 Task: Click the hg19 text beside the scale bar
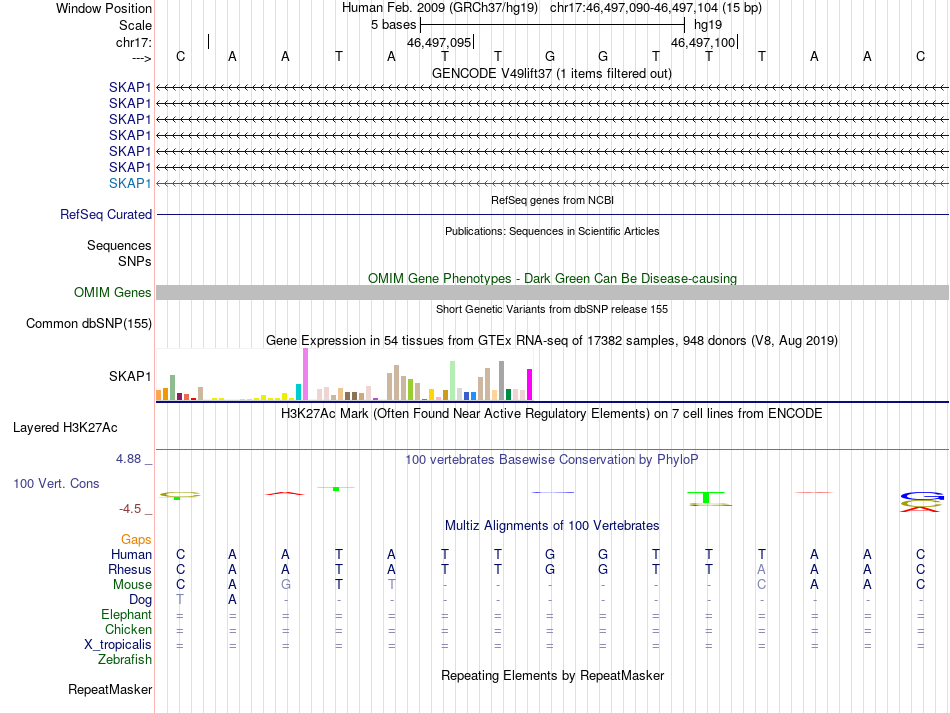pos(708,25)
